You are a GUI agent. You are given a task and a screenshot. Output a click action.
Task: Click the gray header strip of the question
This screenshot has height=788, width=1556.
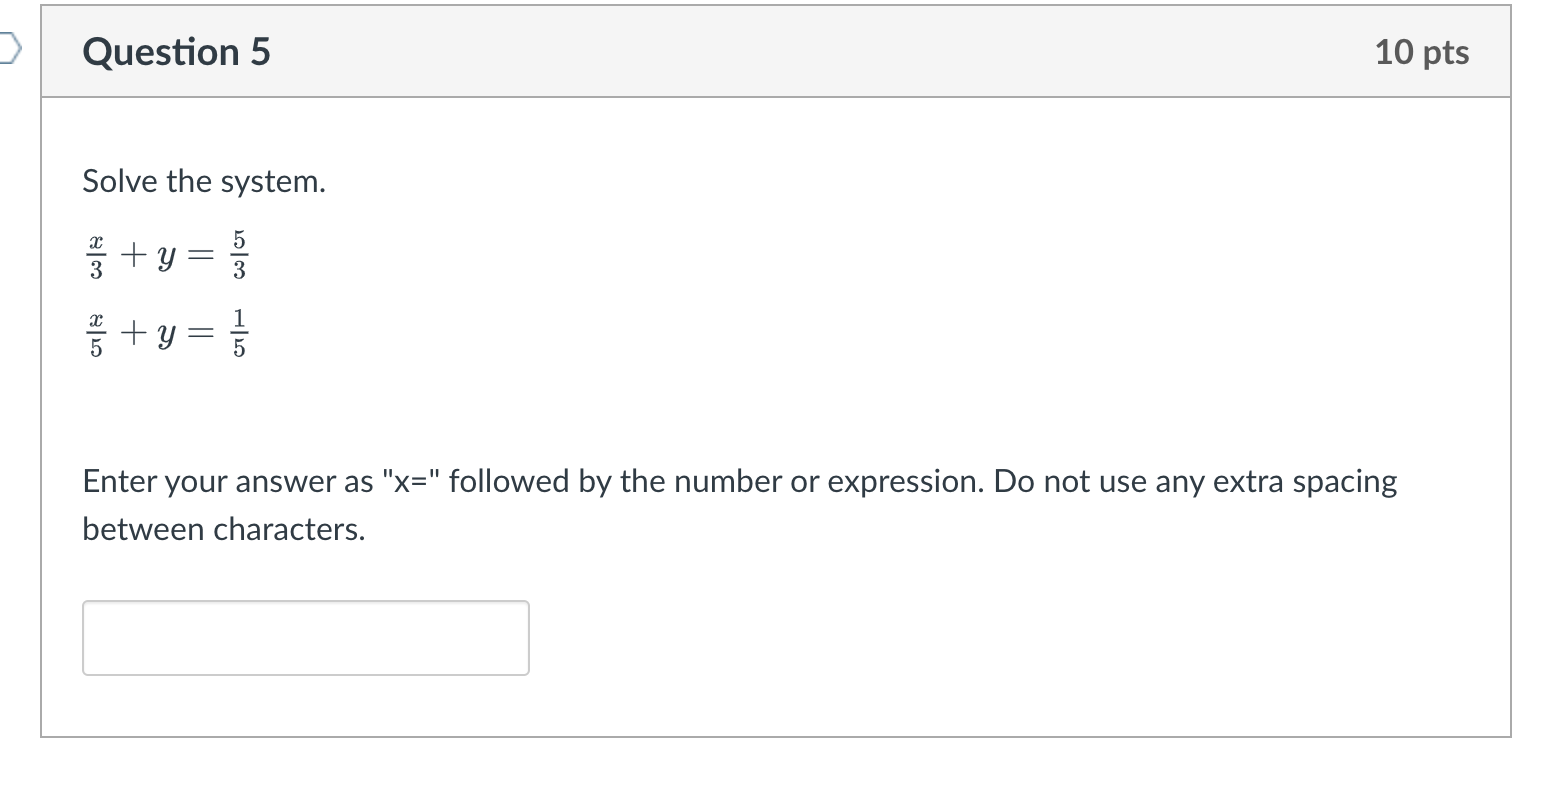tap(900, 50)
